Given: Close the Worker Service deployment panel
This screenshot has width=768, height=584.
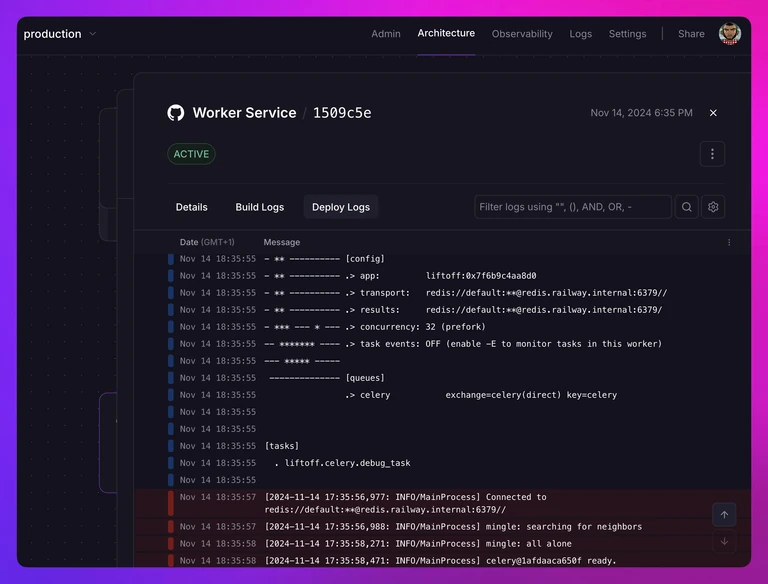Looking at the screenshot, I should 713,113.
